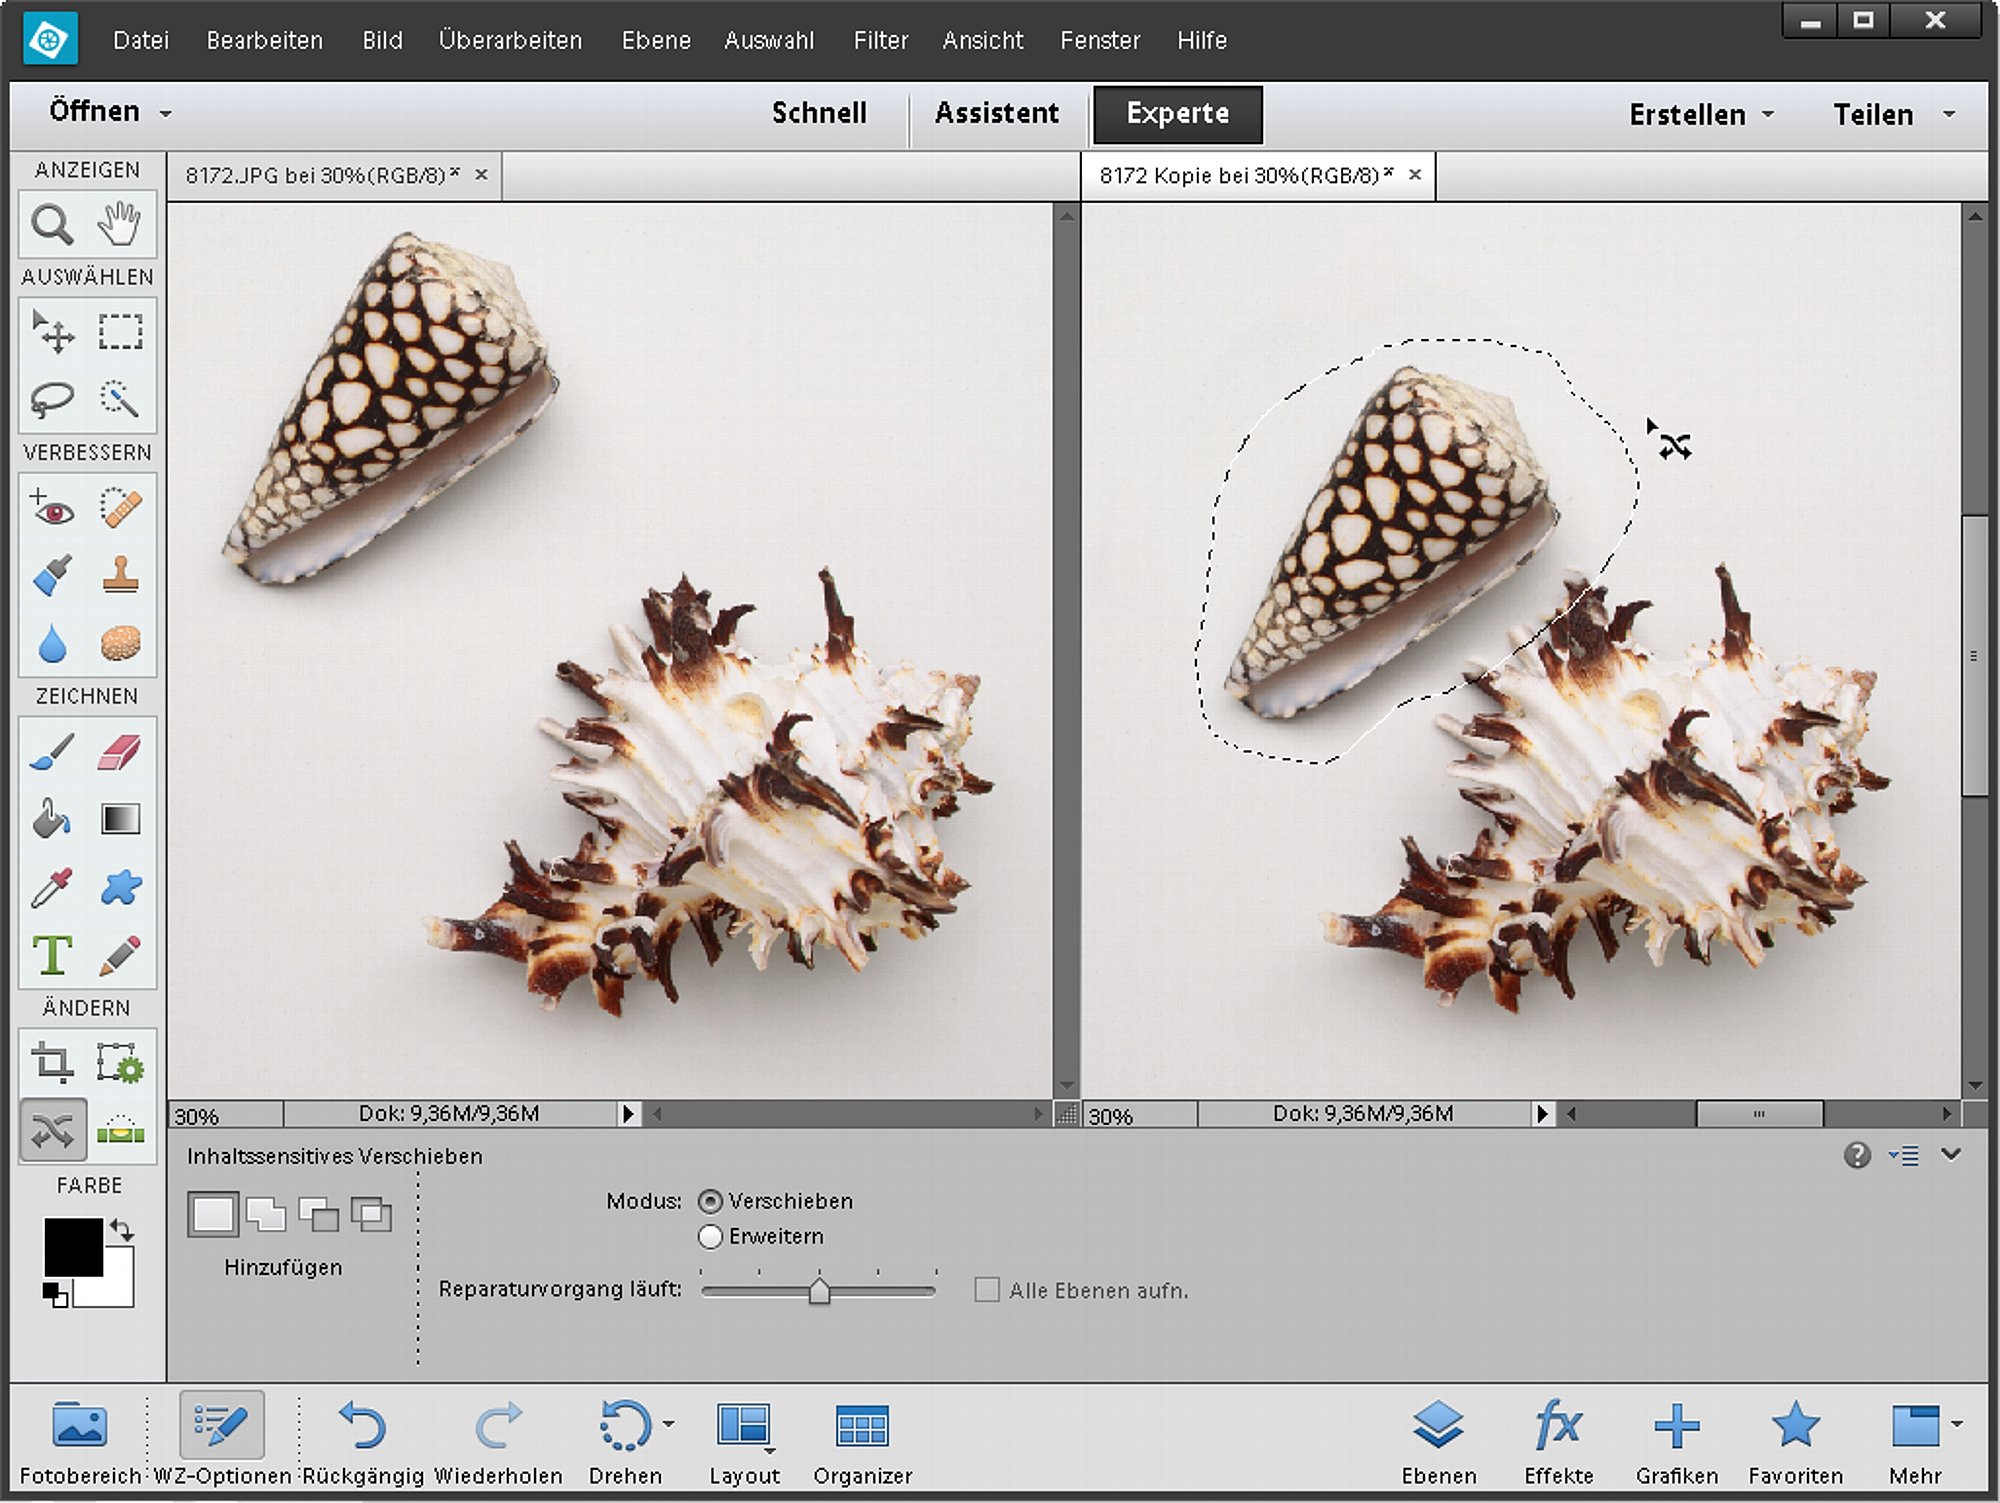Choose the Lasso selection tool
Viewport: 2000px width, 1503px height.
point(52,399)
